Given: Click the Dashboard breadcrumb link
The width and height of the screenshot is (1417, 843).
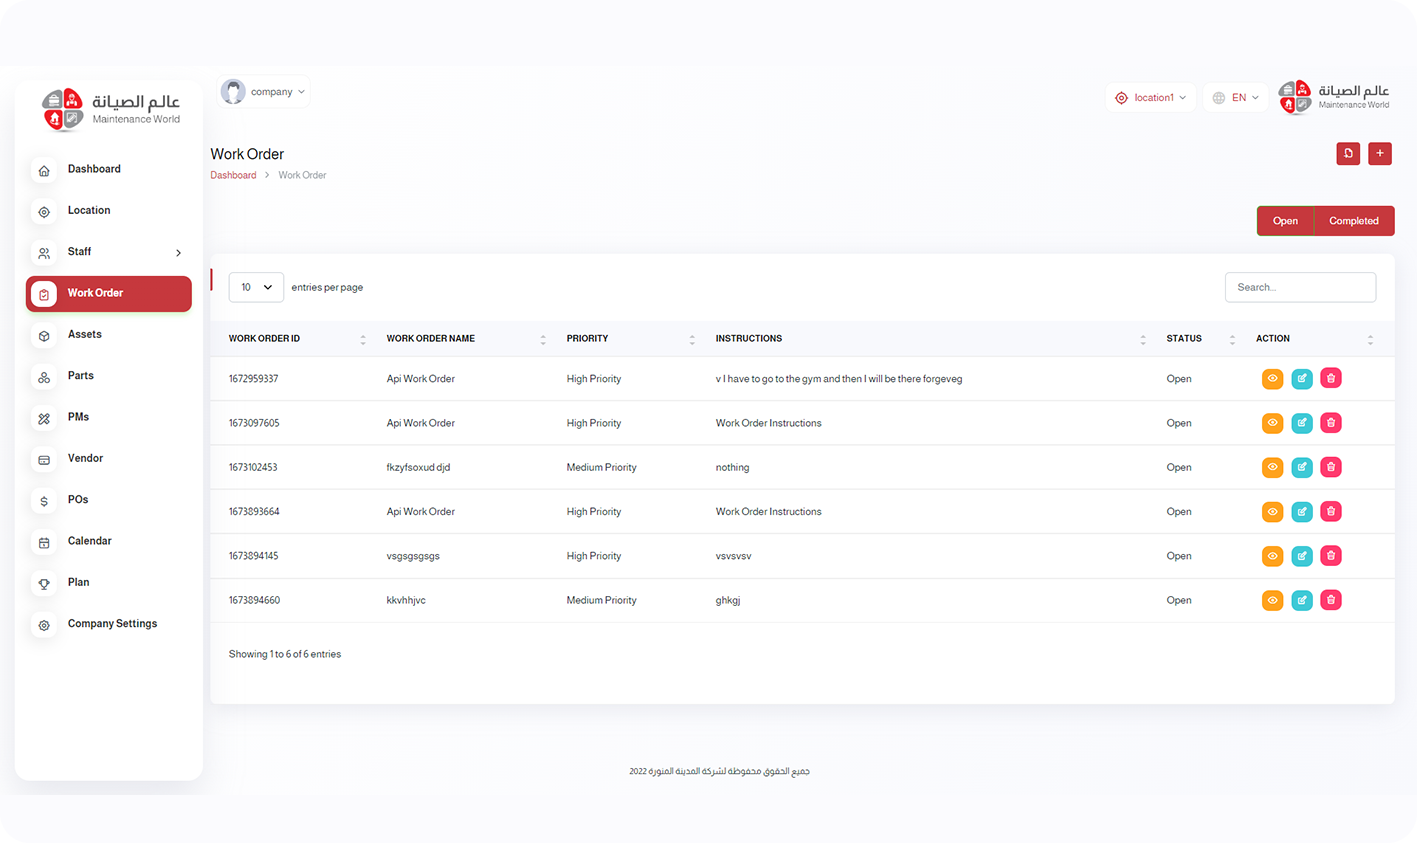Looking at the screenshot, I should tap(233, 176).
